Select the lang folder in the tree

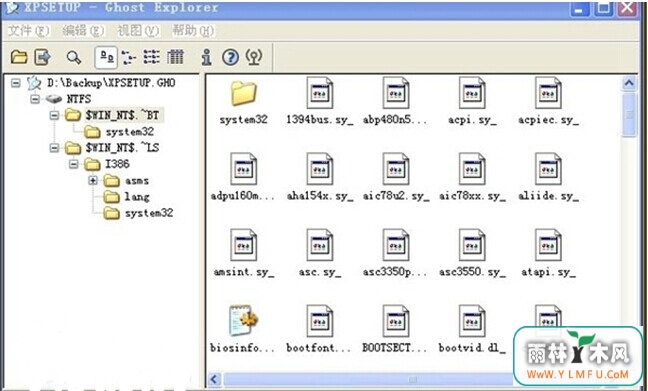(137, 197)
